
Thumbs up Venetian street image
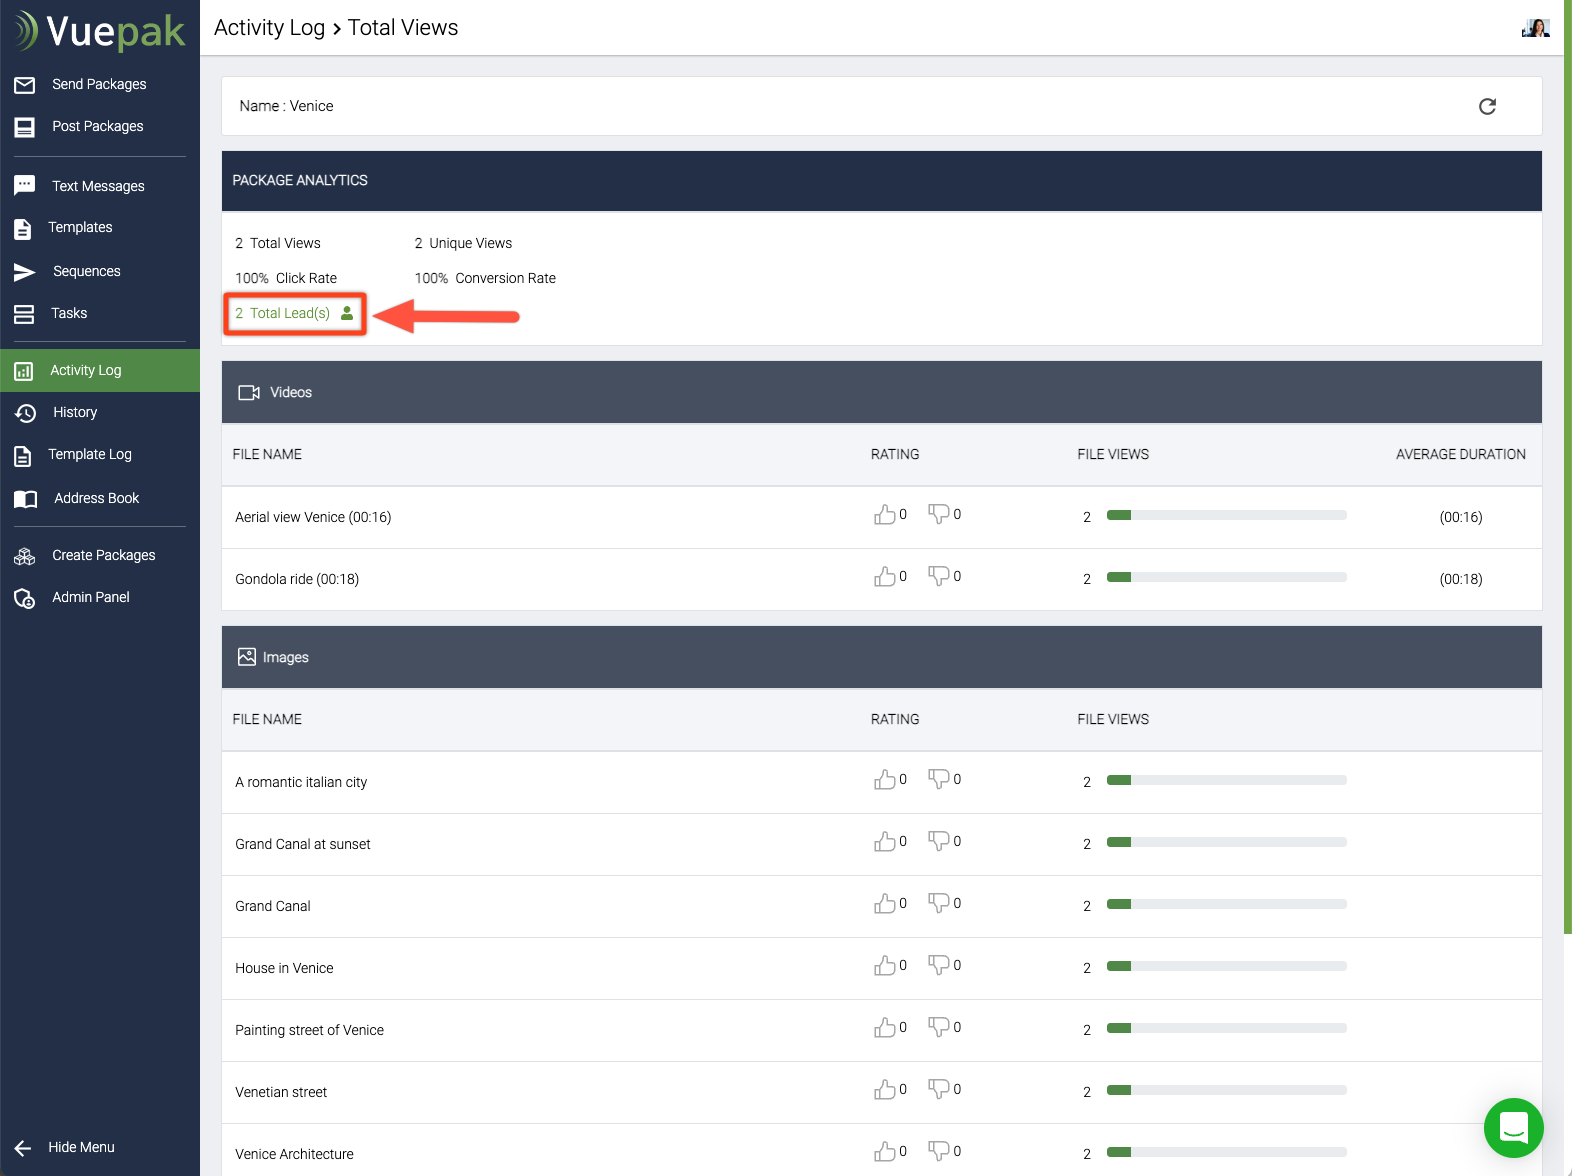point(884,1090)
